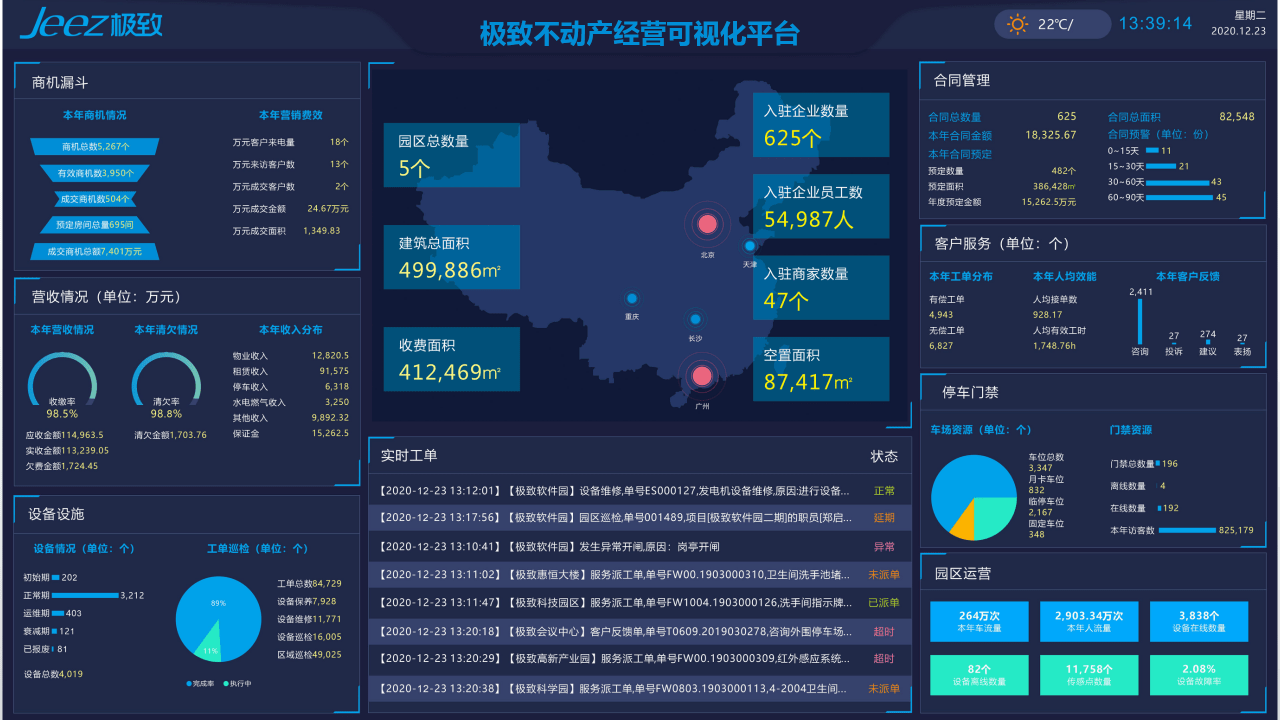The image size is (1280, 720).
Task: Select the 合同管理 panel header
Action: pyautogui.click(x=961, y=80)
